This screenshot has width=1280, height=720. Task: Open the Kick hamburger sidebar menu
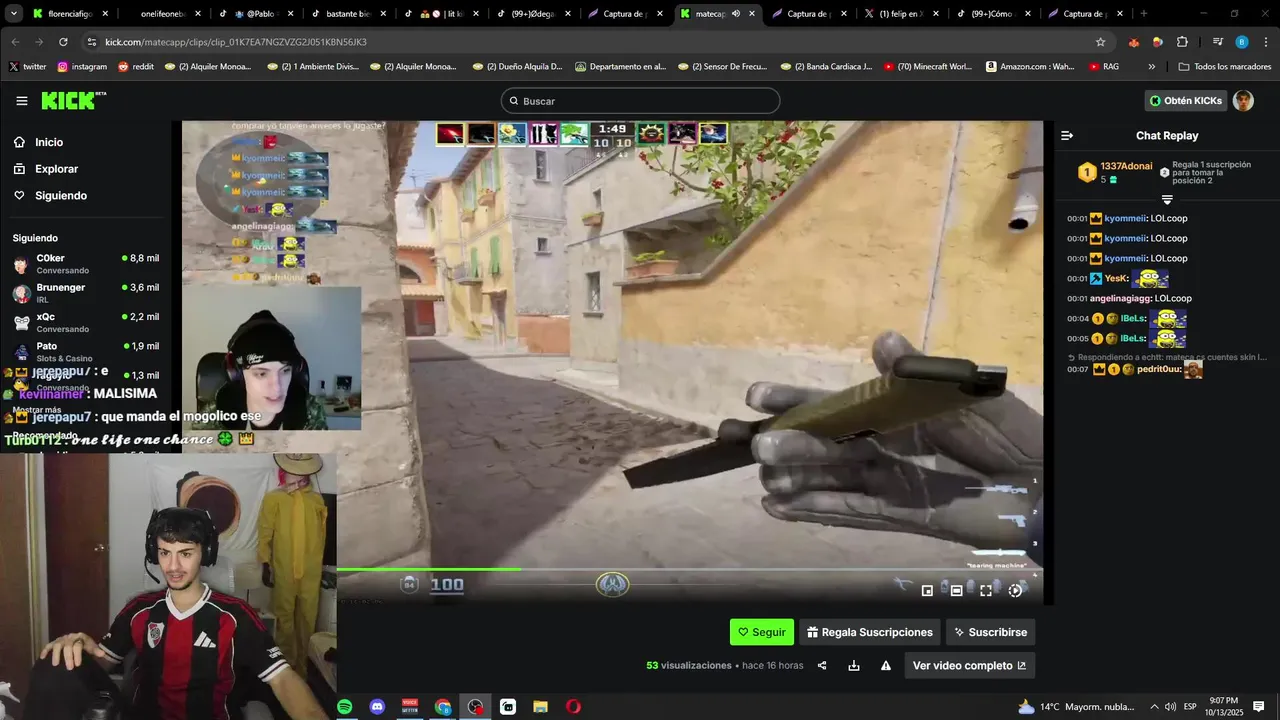(22, 101)
